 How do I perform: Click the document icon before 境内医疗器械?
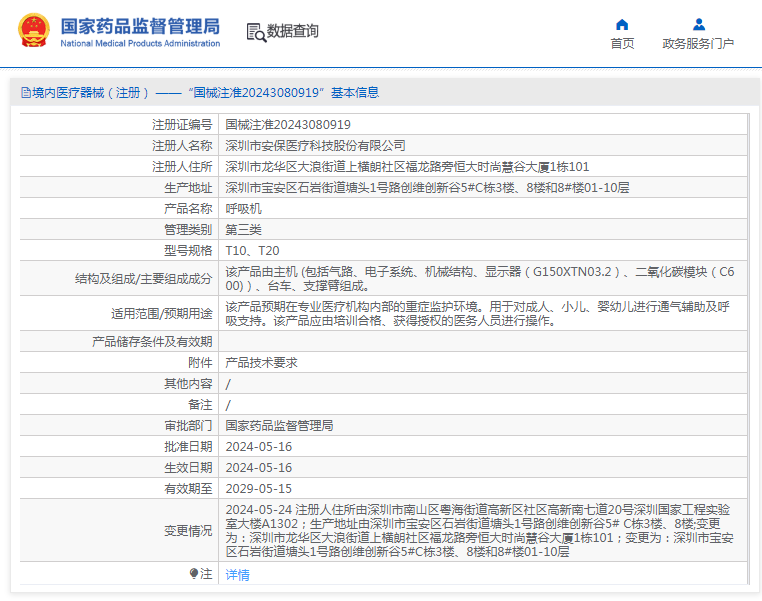26,93
